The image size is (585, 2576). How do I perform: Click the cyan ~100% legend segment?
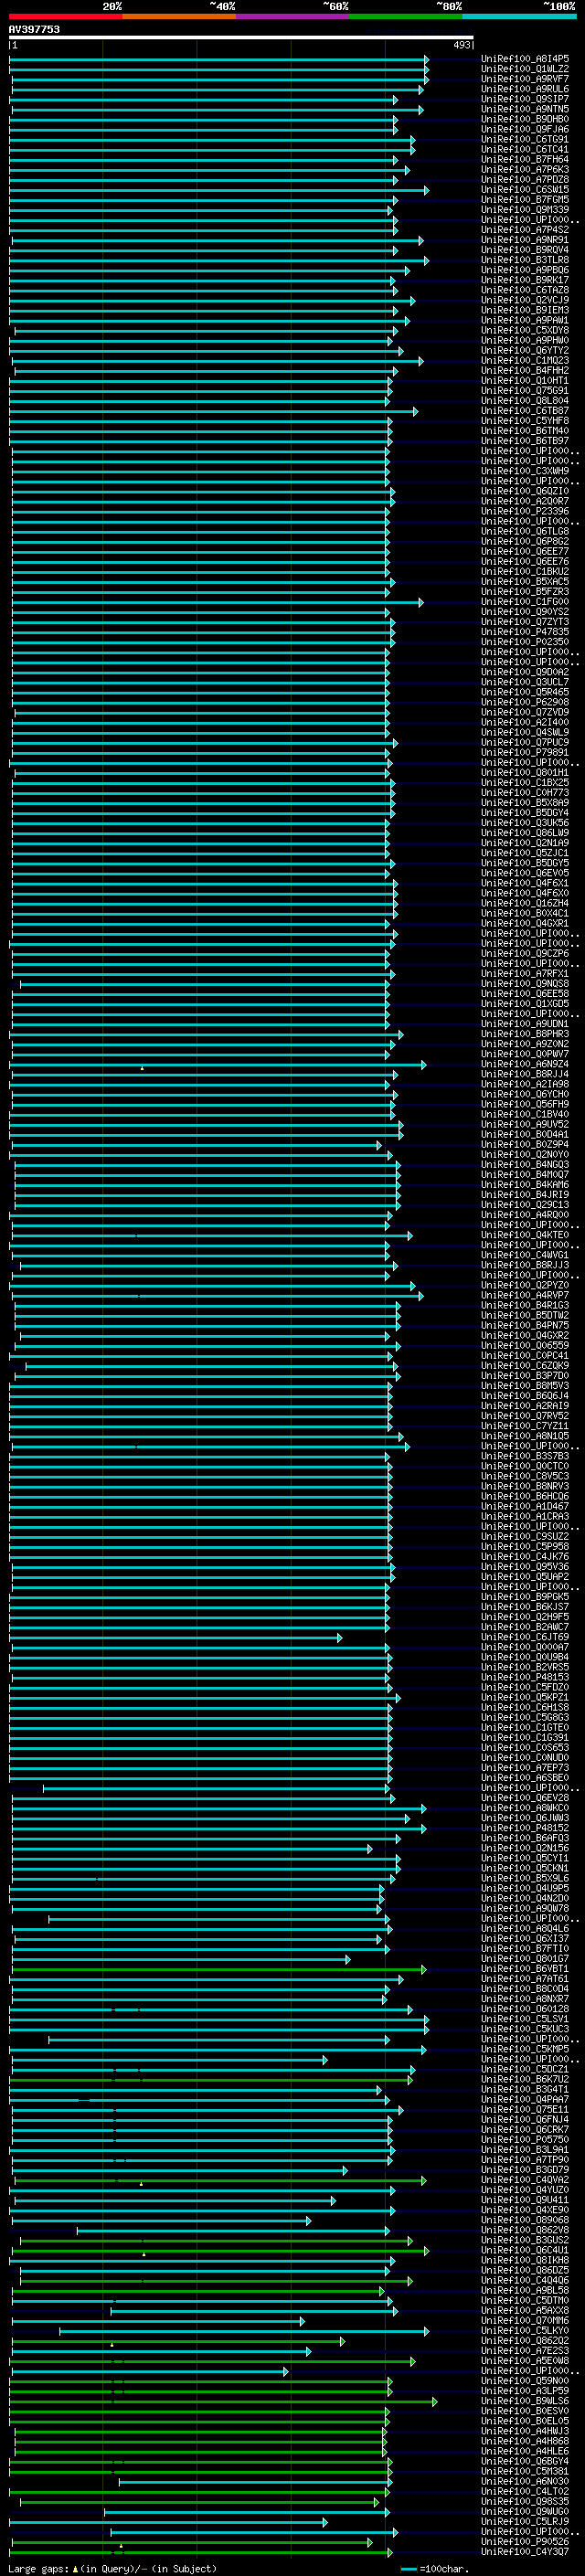click(519, 16)
